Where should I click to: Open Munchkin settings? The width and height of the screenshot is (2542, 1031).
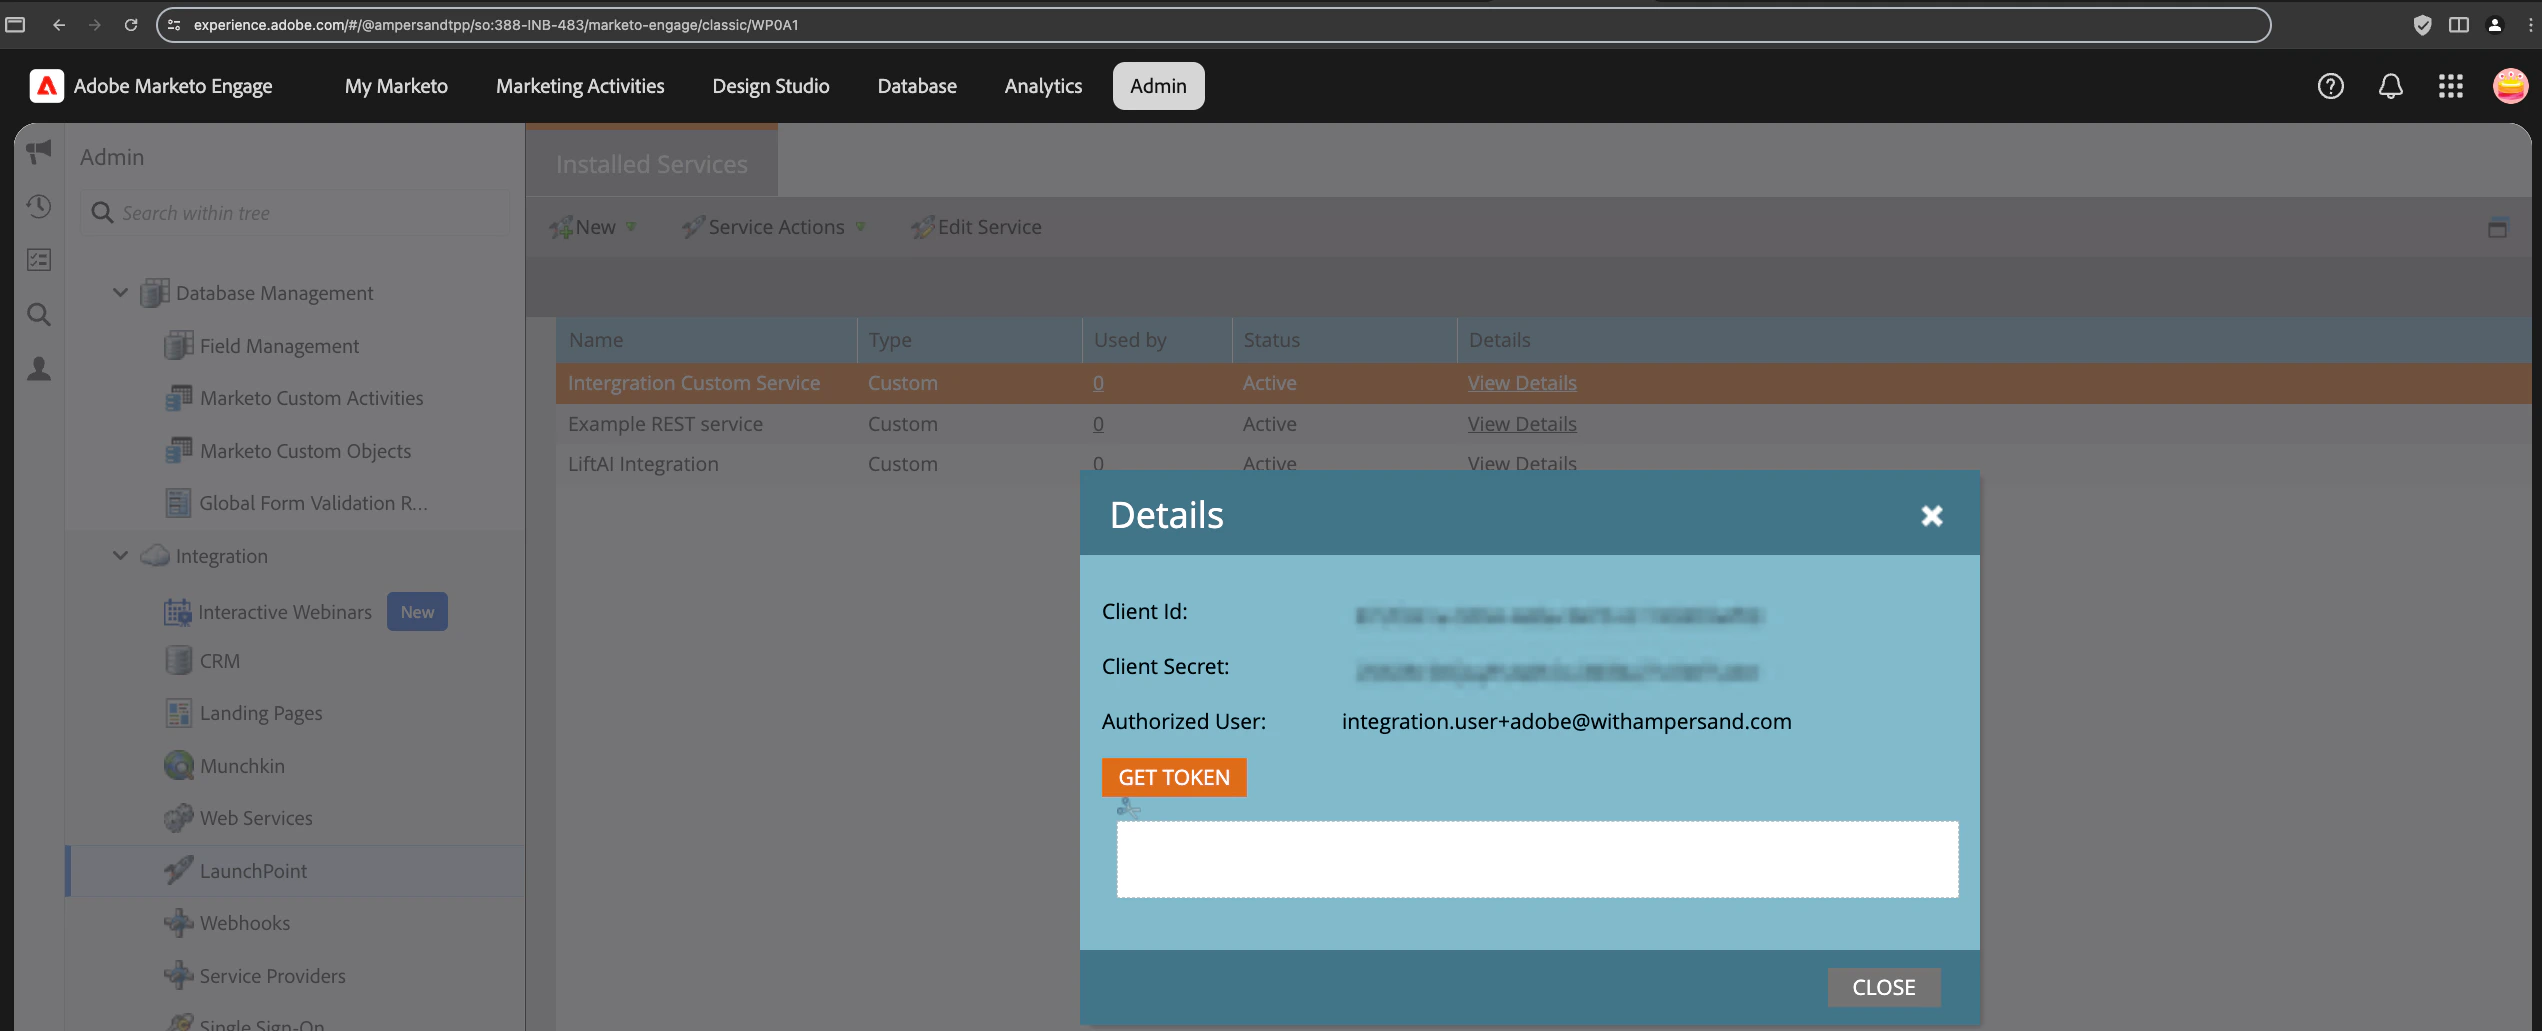click(x=225, y=766)
